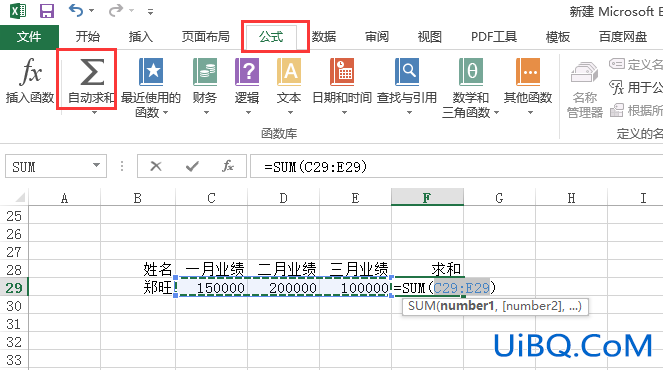
Task: Select column B header
Action: [x=138, y=198]
